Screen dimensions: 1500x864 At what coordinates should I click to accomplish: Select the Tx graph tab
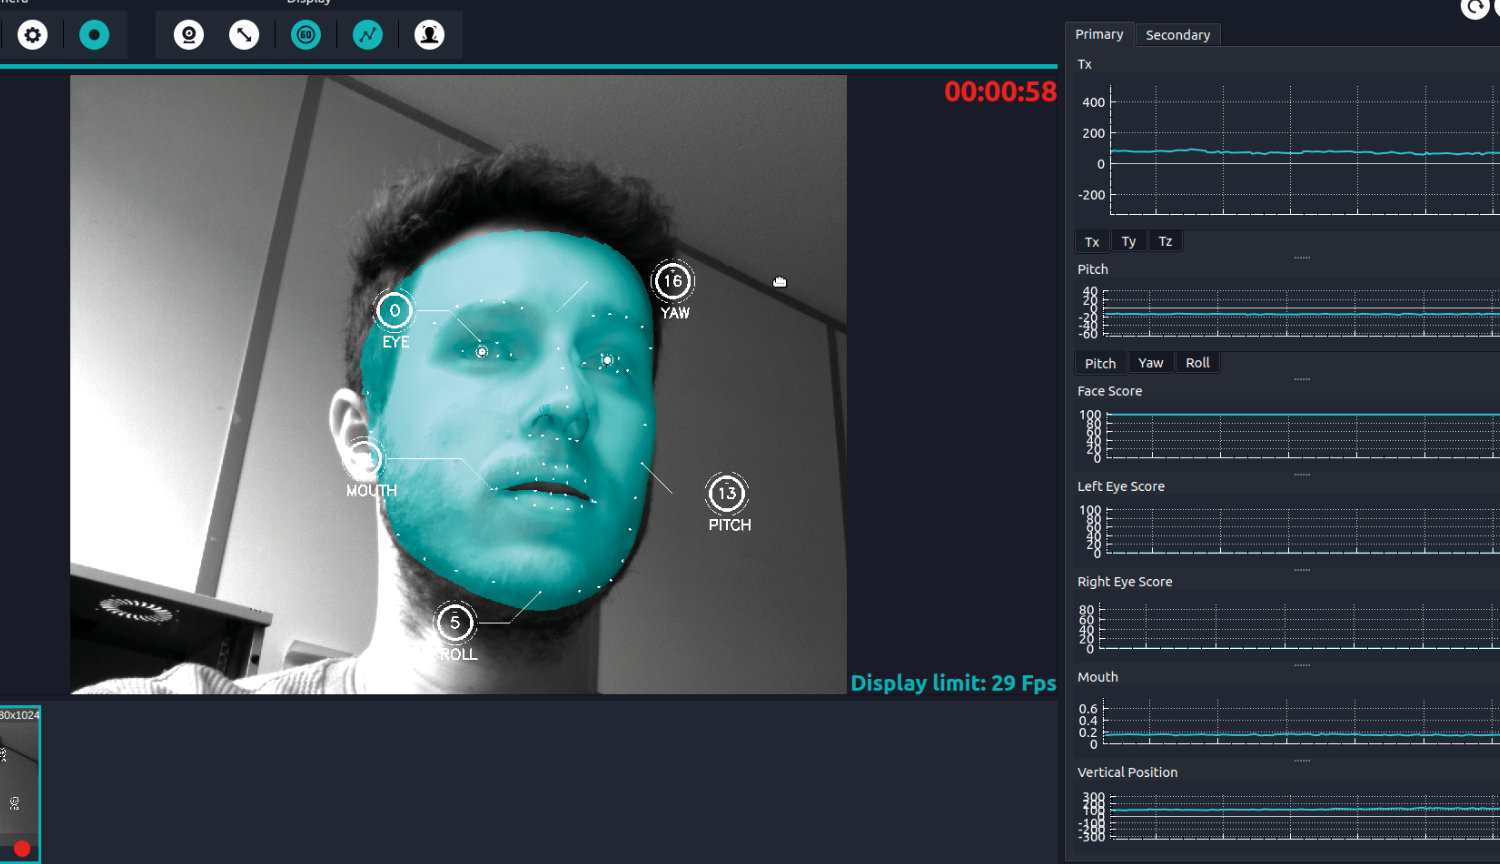tap(1092, 242)
